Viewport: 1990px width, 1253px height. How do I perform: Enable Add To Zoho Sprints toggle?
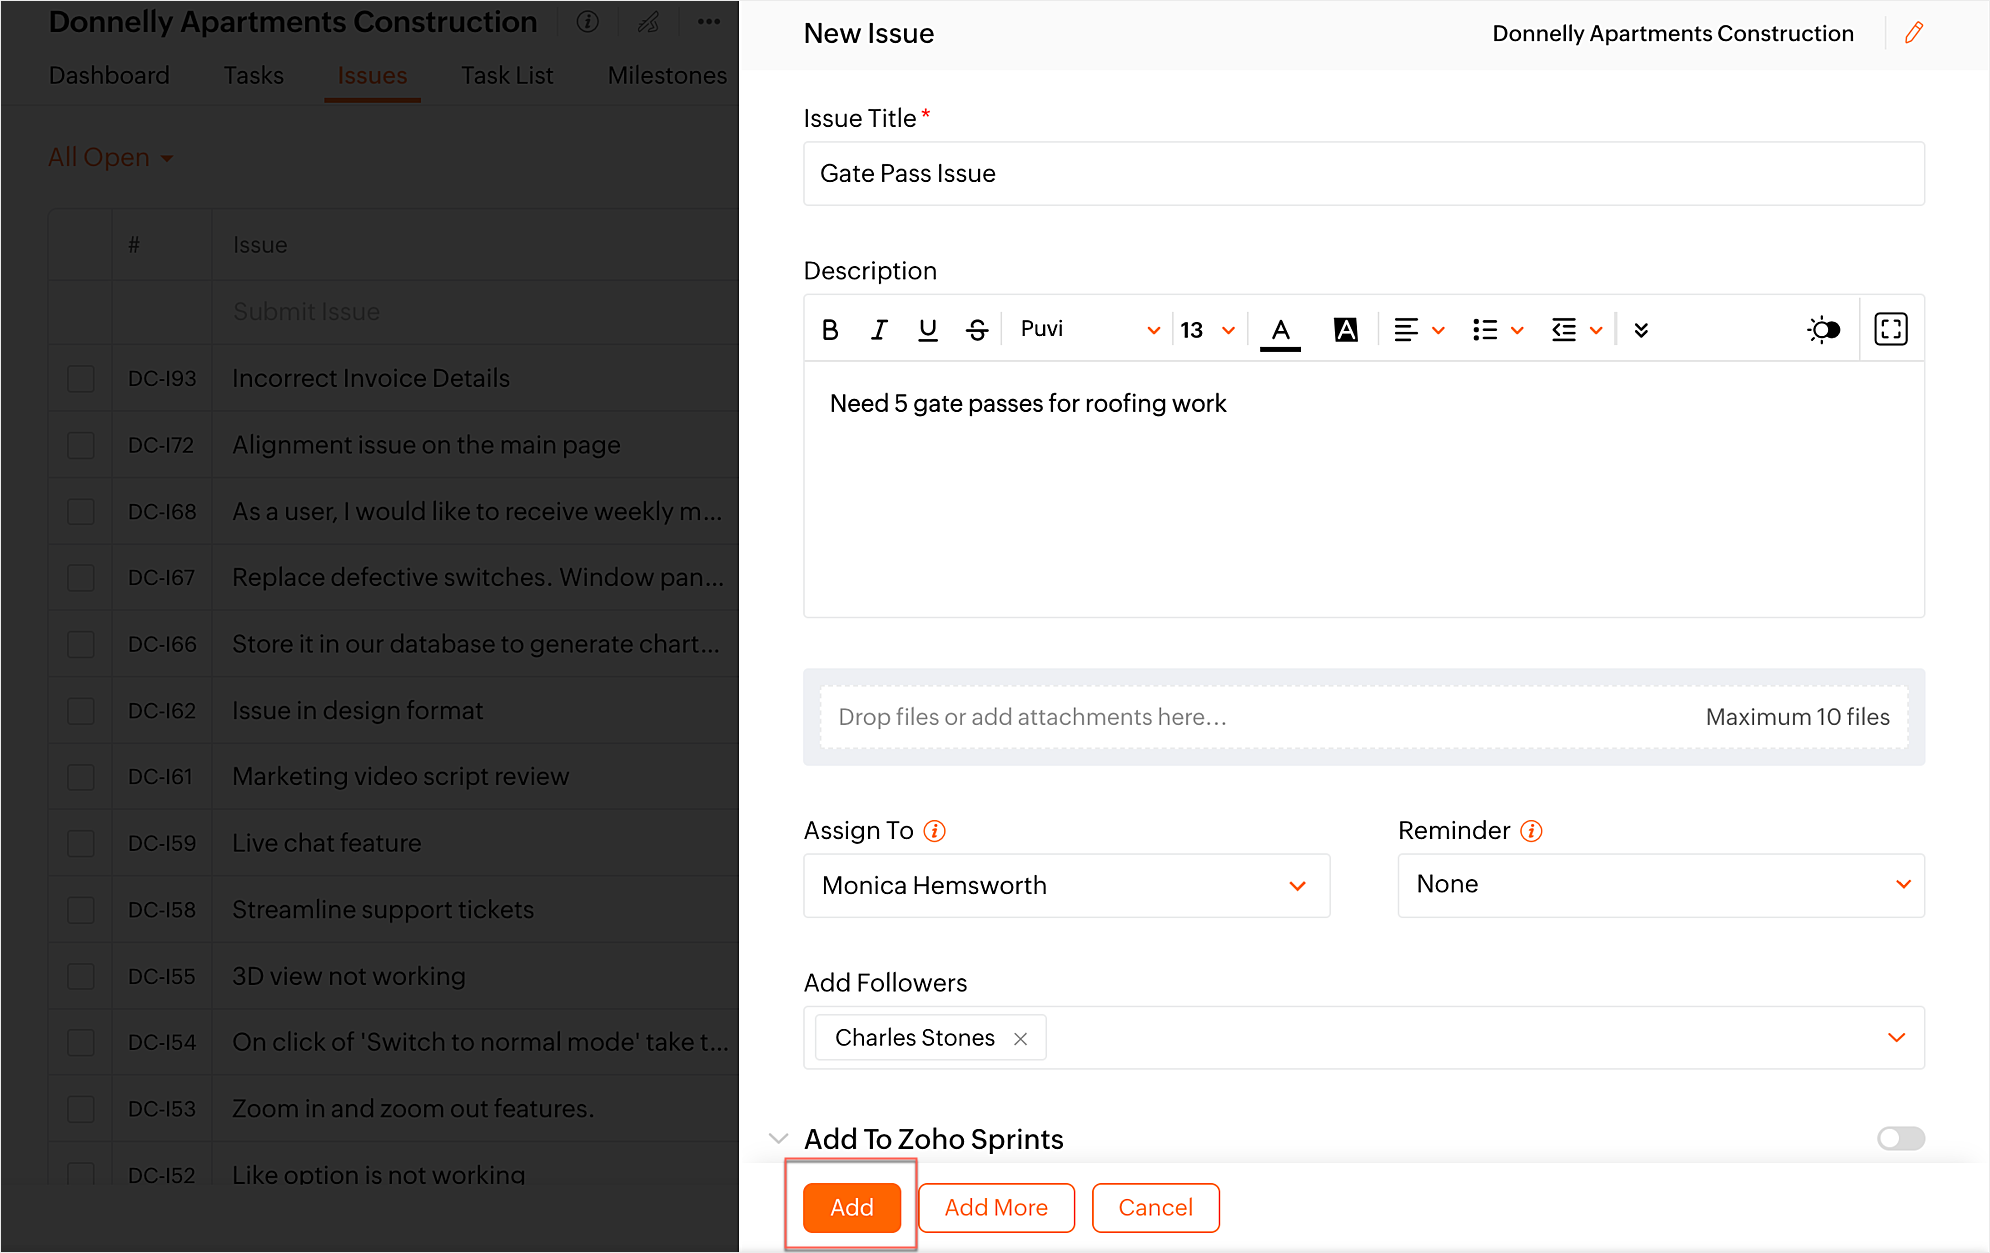(x=1900, y=1138)
